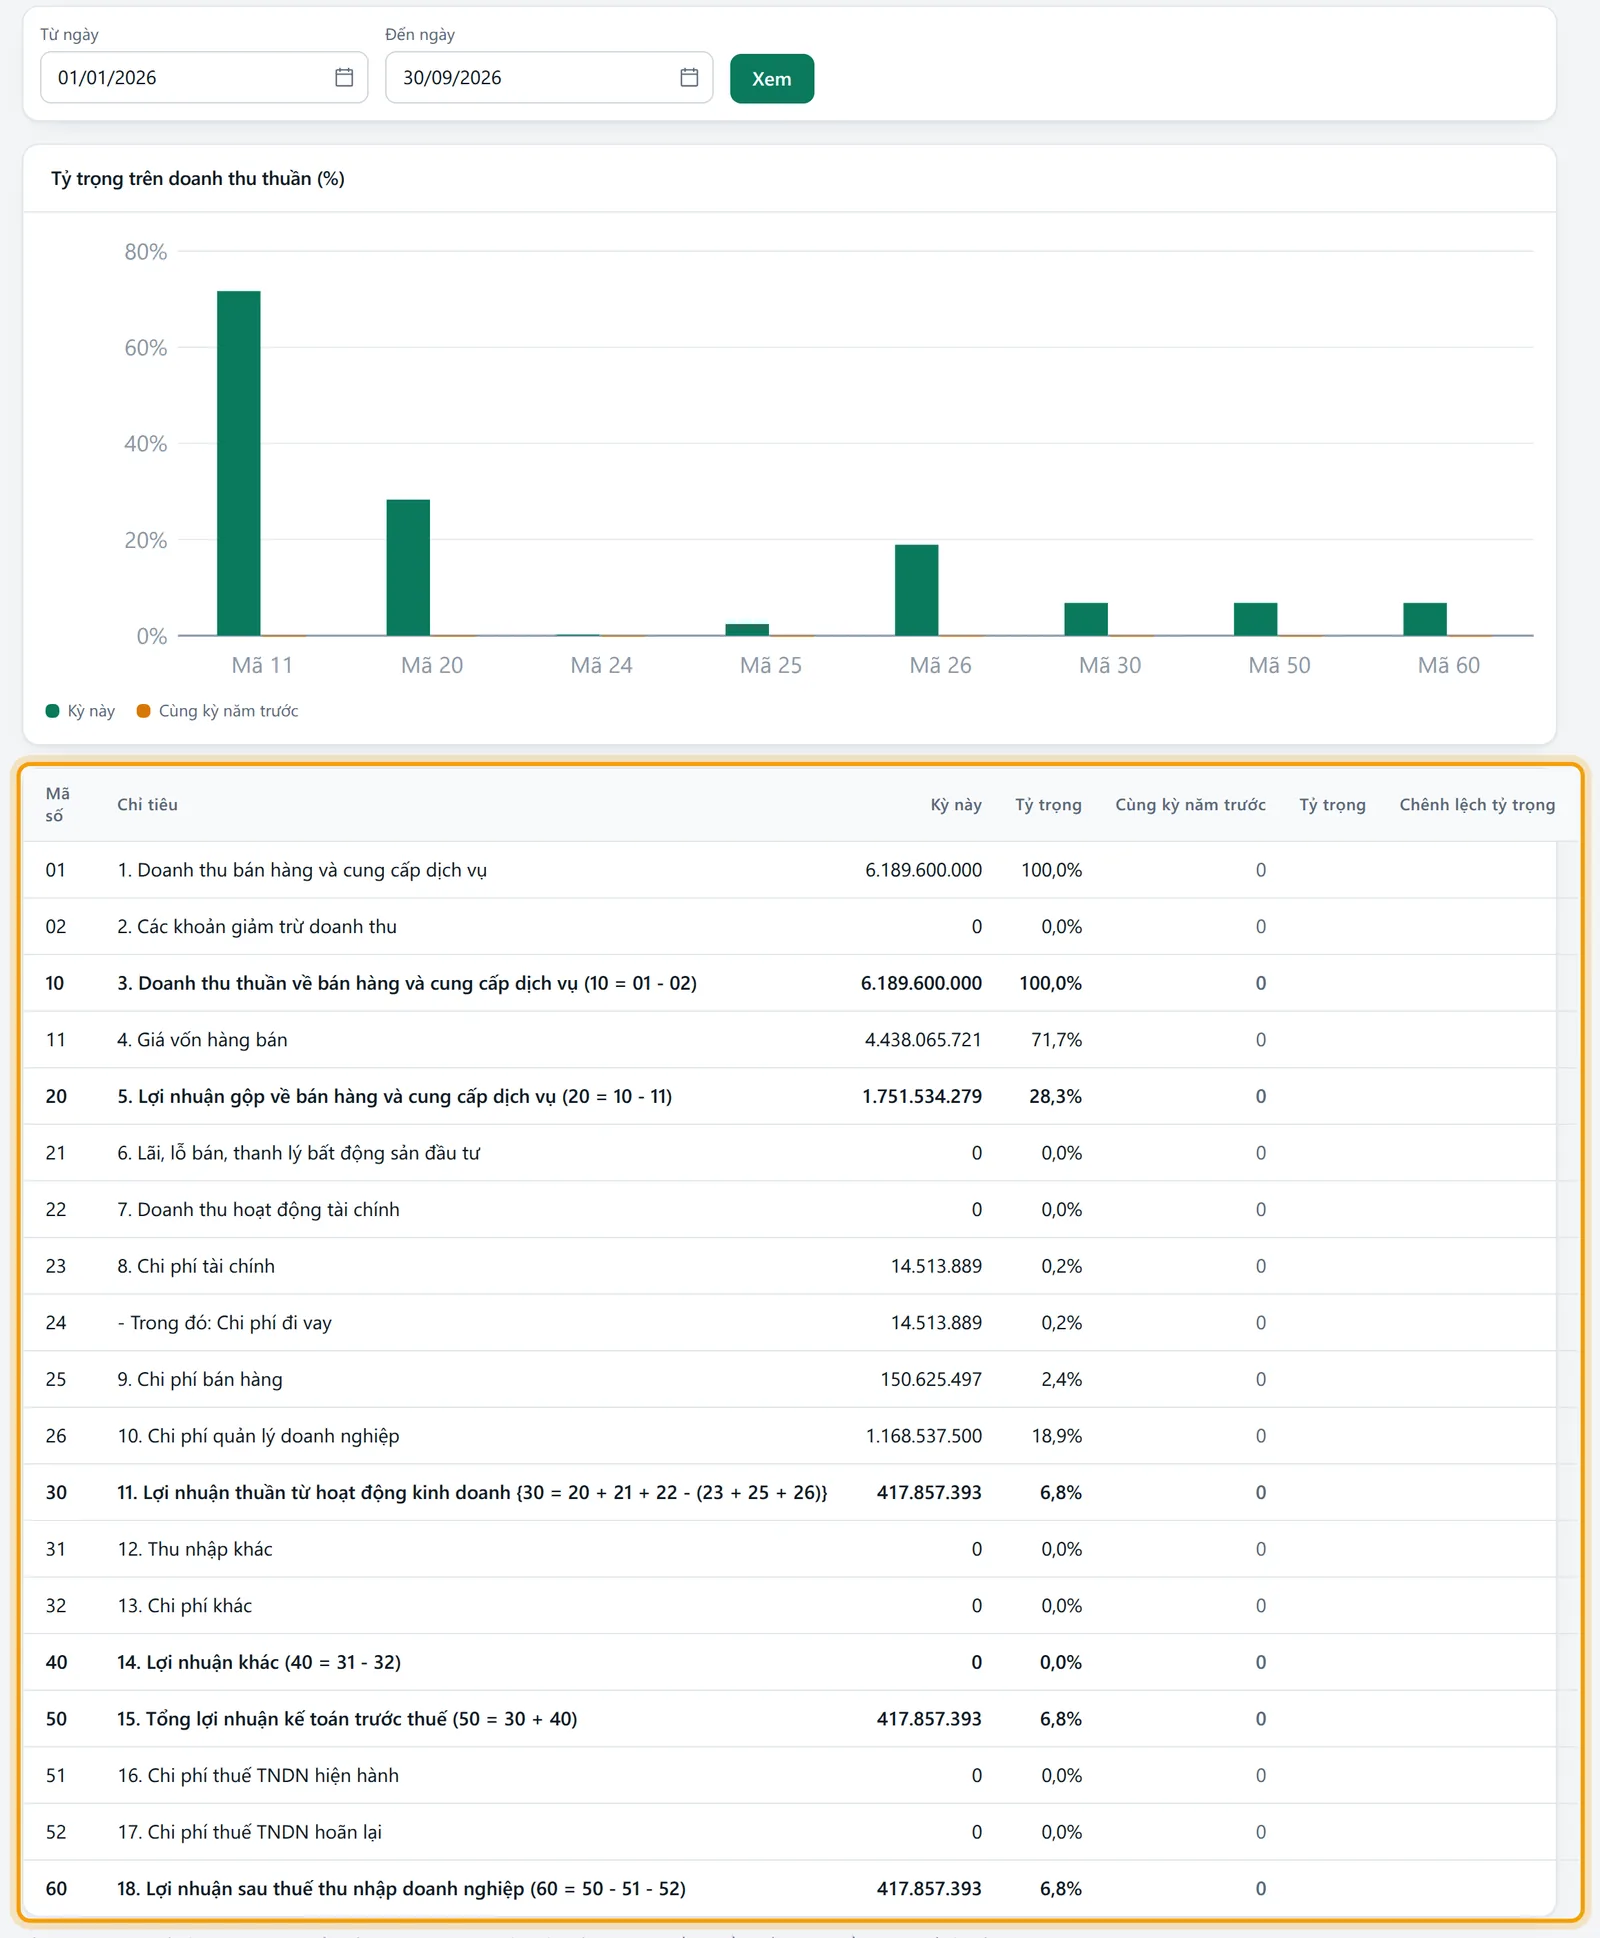1600x1938 pixels.
Task: Select row 8. Chi phí tài chính
Action: (x=790, y=1266)
